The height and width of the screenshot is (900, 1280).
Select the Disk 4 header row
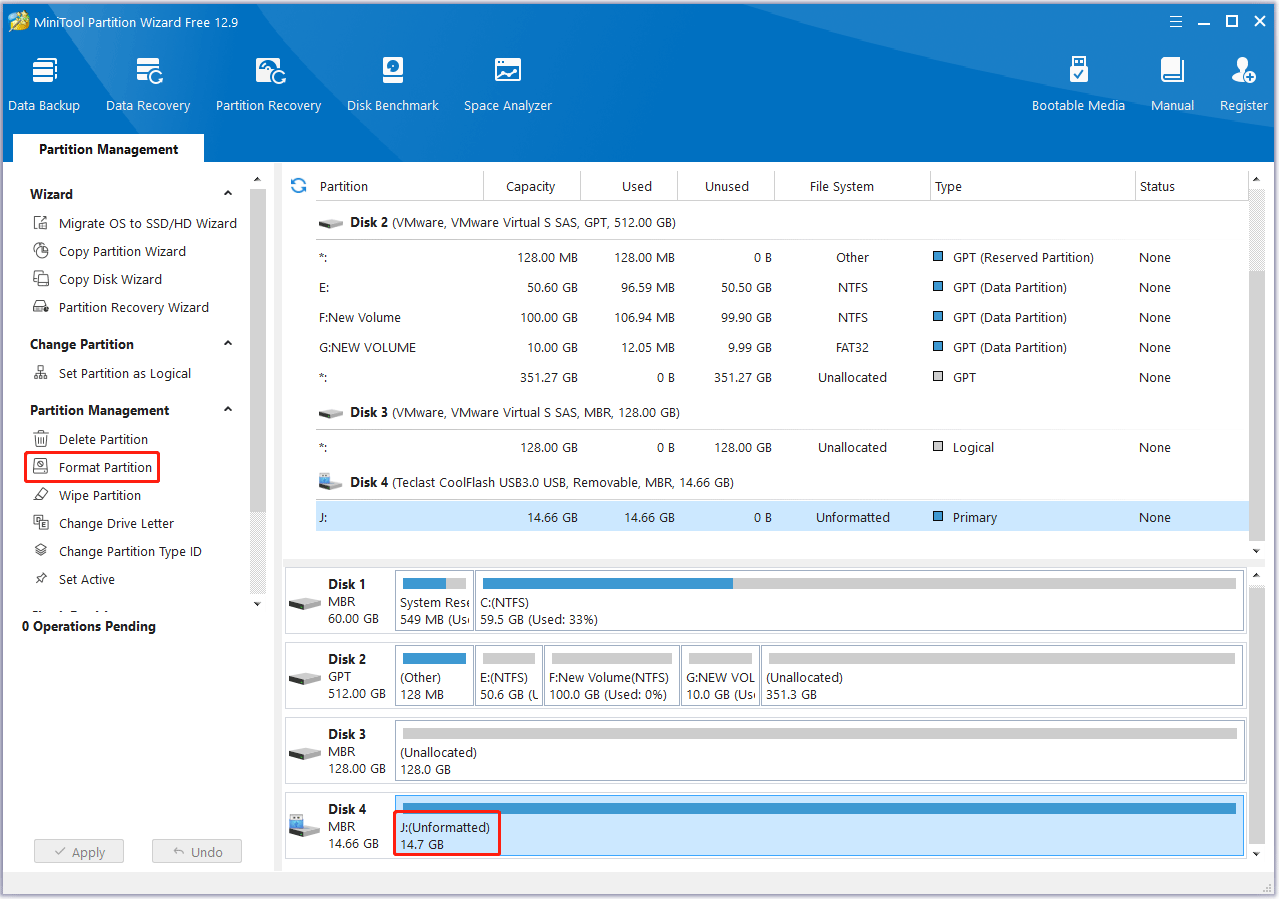(x=782, y=482)
